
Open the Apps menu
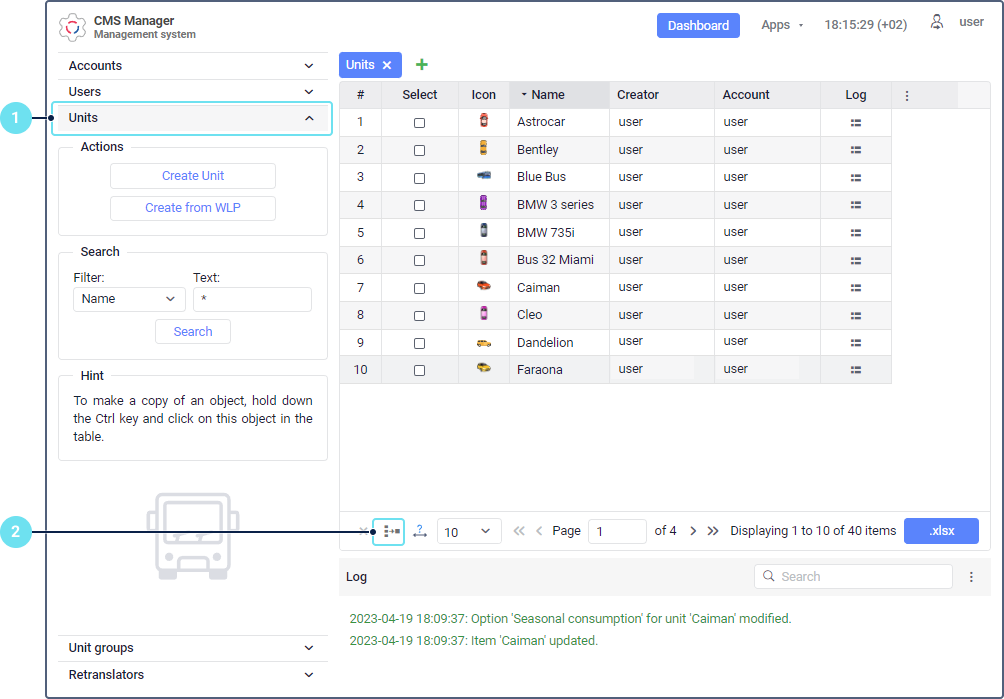[782, 25]
